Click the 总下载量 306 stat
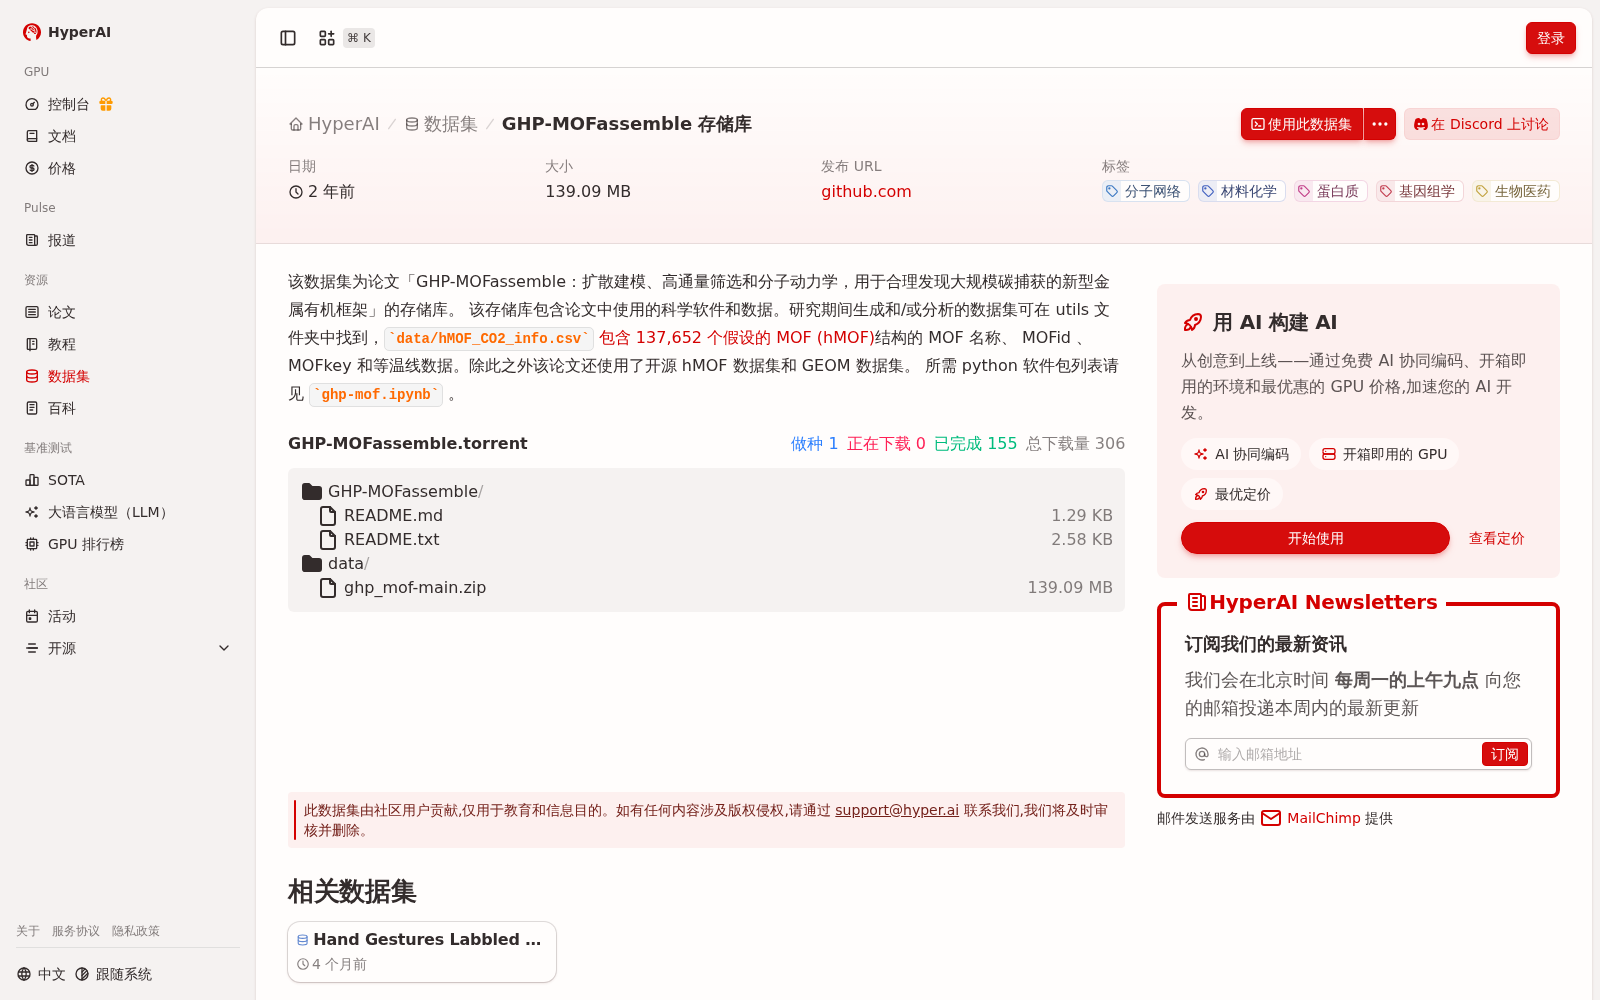This screenshot has height=1000, width=1600. (x=1075, y=443)
